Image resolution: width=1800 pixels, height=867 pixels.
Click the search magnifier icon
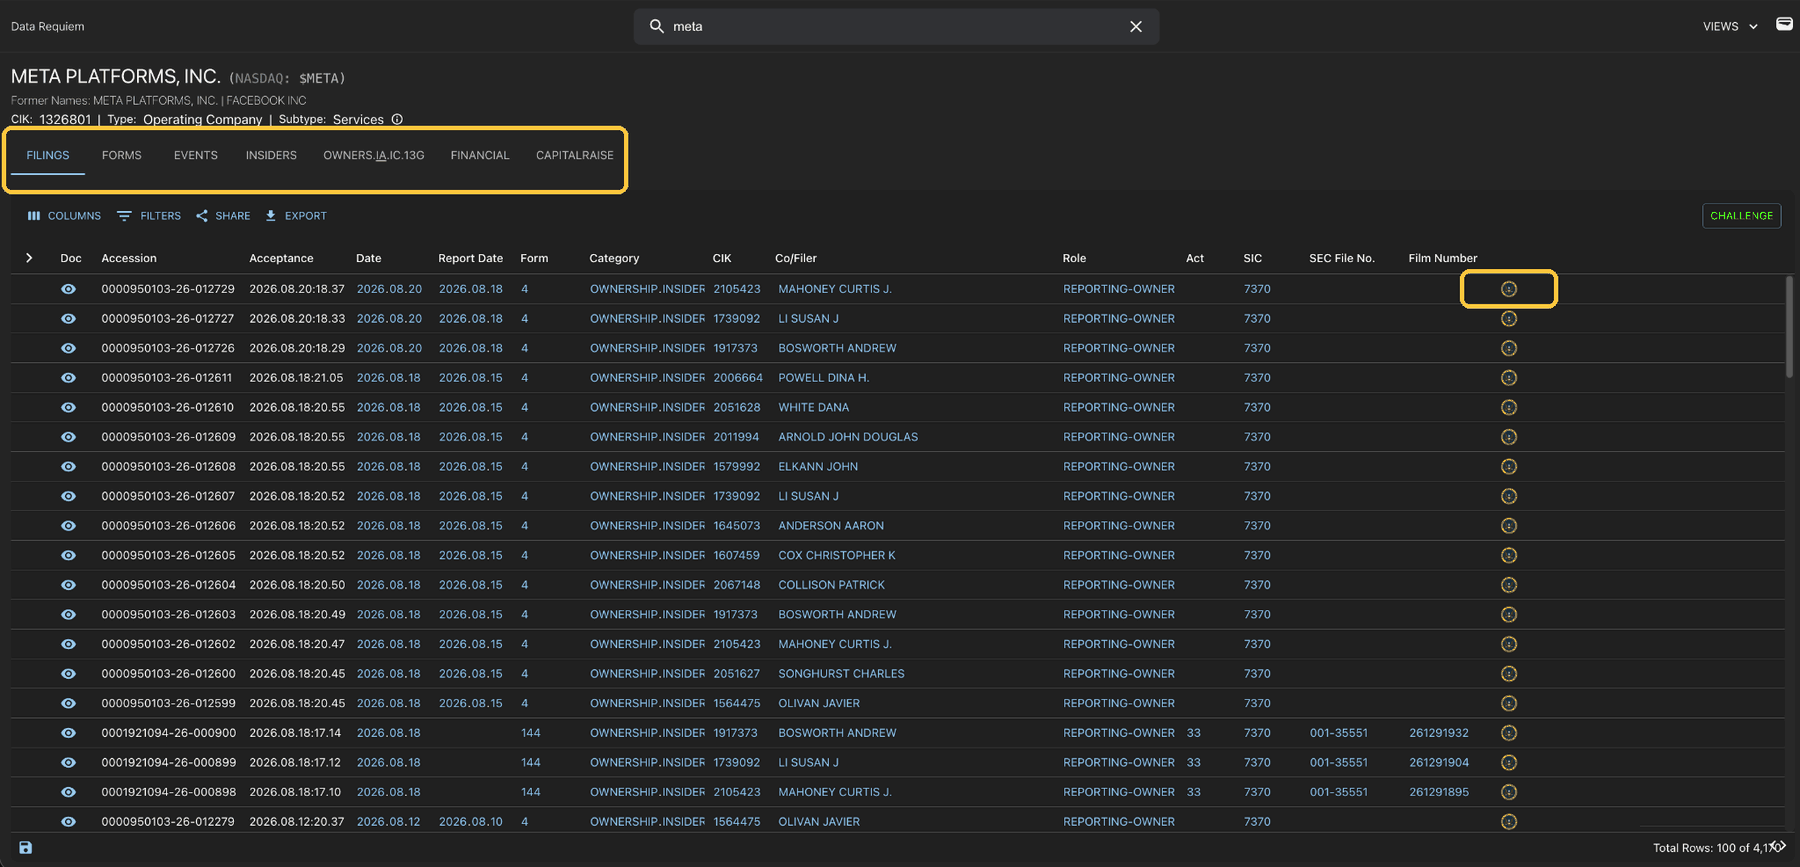tap(656, 26)
